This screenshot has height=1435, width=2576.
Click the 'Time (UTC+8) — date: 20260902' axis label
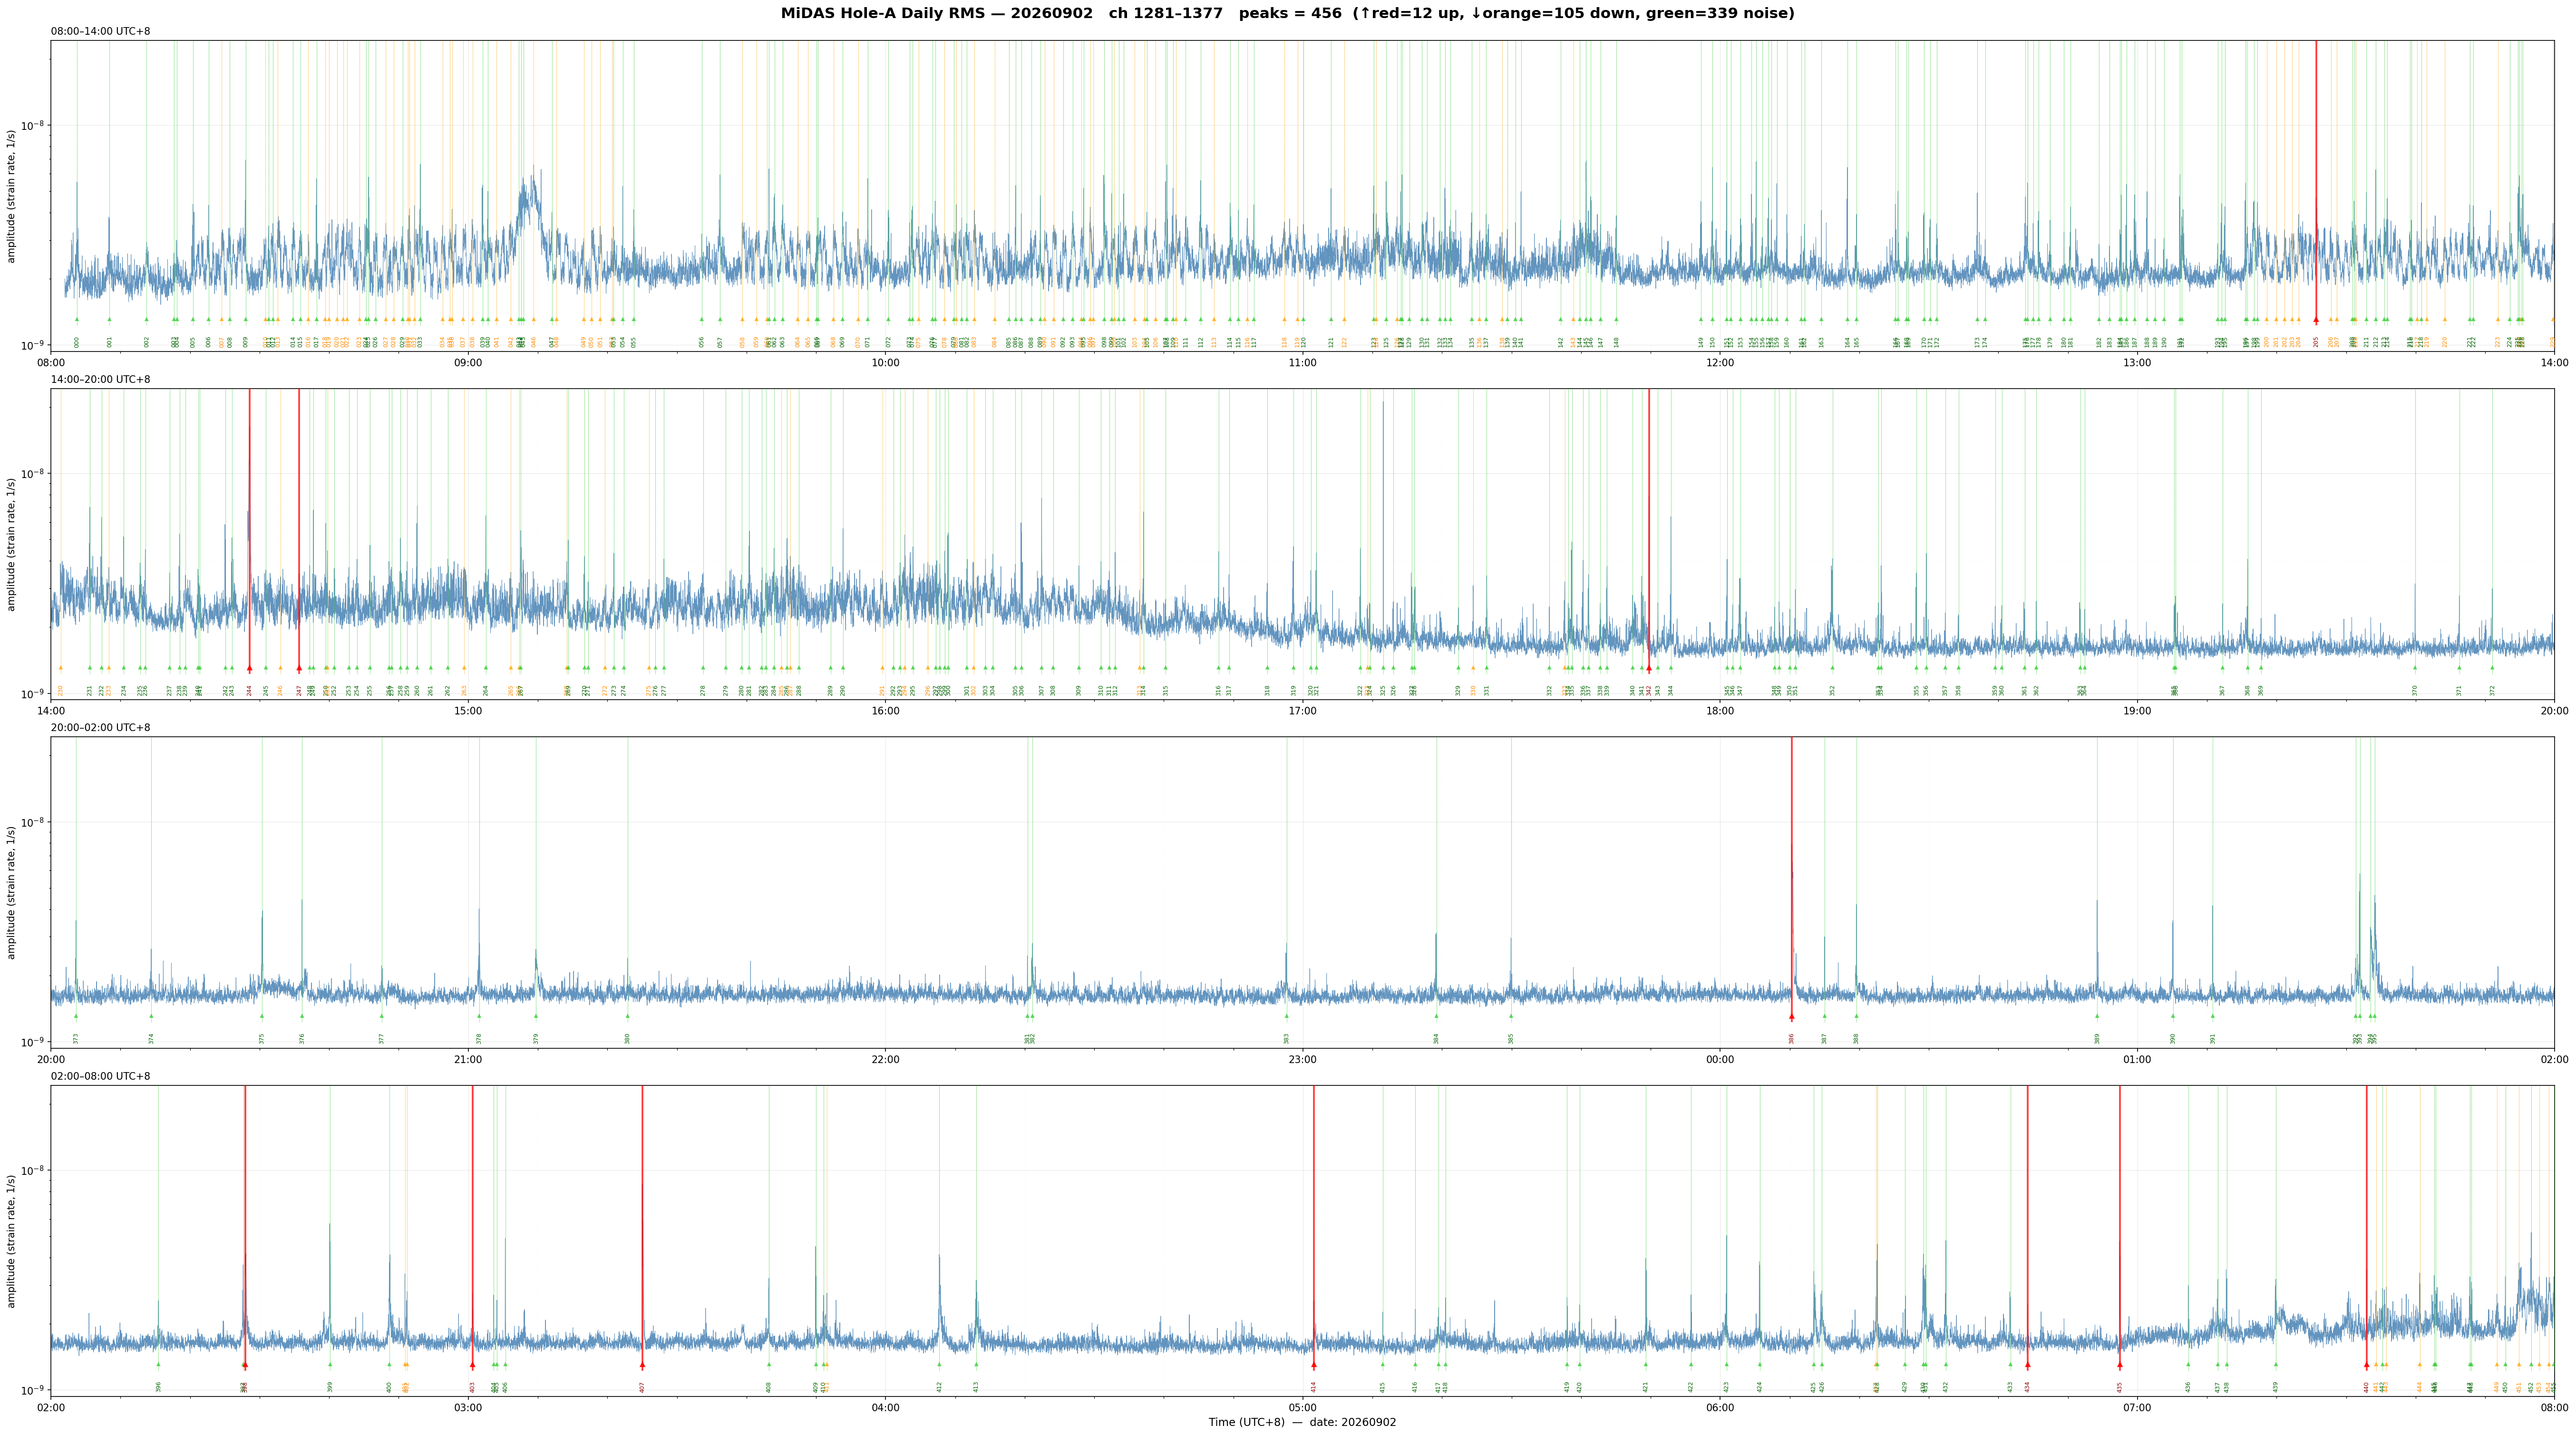click(1302, 1422)
